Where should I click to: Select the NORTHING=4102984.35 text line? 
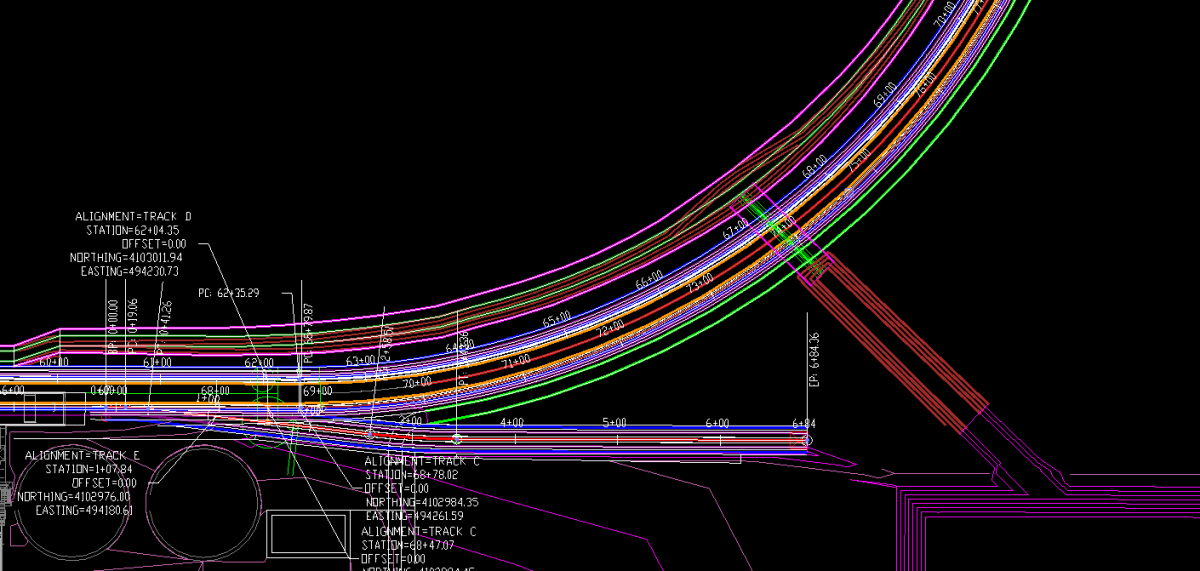pos(421,502)
